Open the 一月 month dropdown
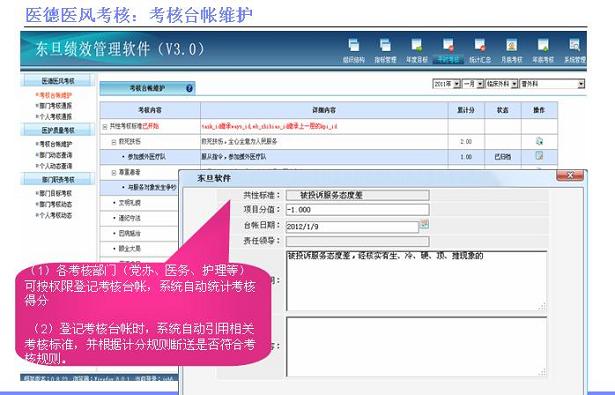Viewport: 615px width, 395px height. pos(473,84)
